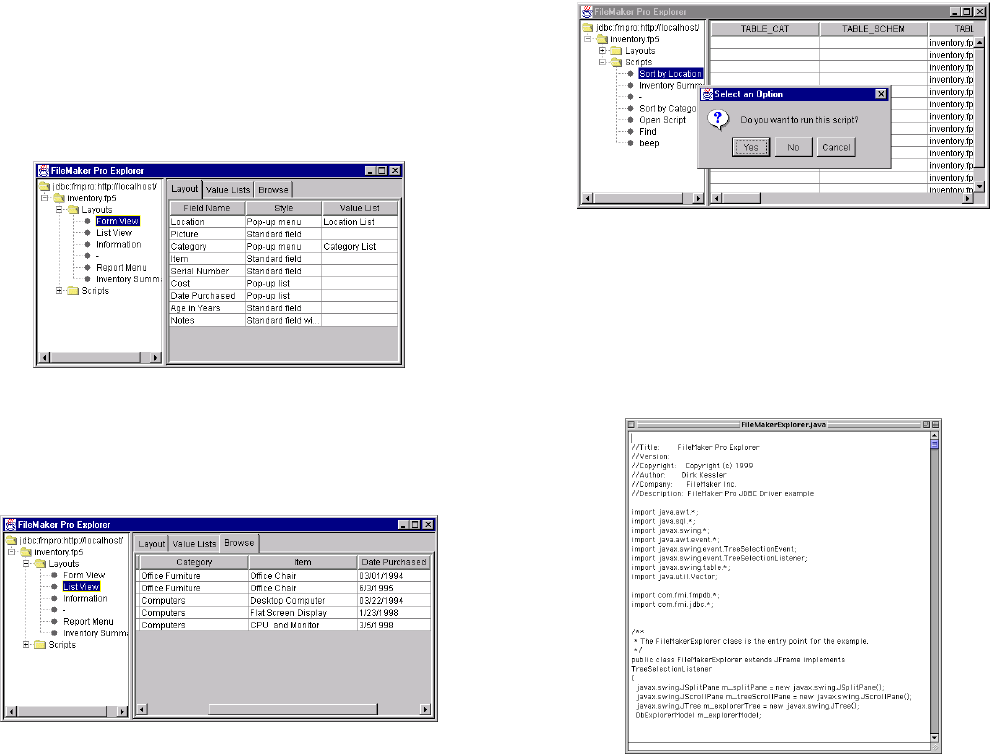The height and width of the screenshot is (756, 994).
Task: Select List View layout in bottom-left window
Action: pyautogui.click(x=81, y=587)
